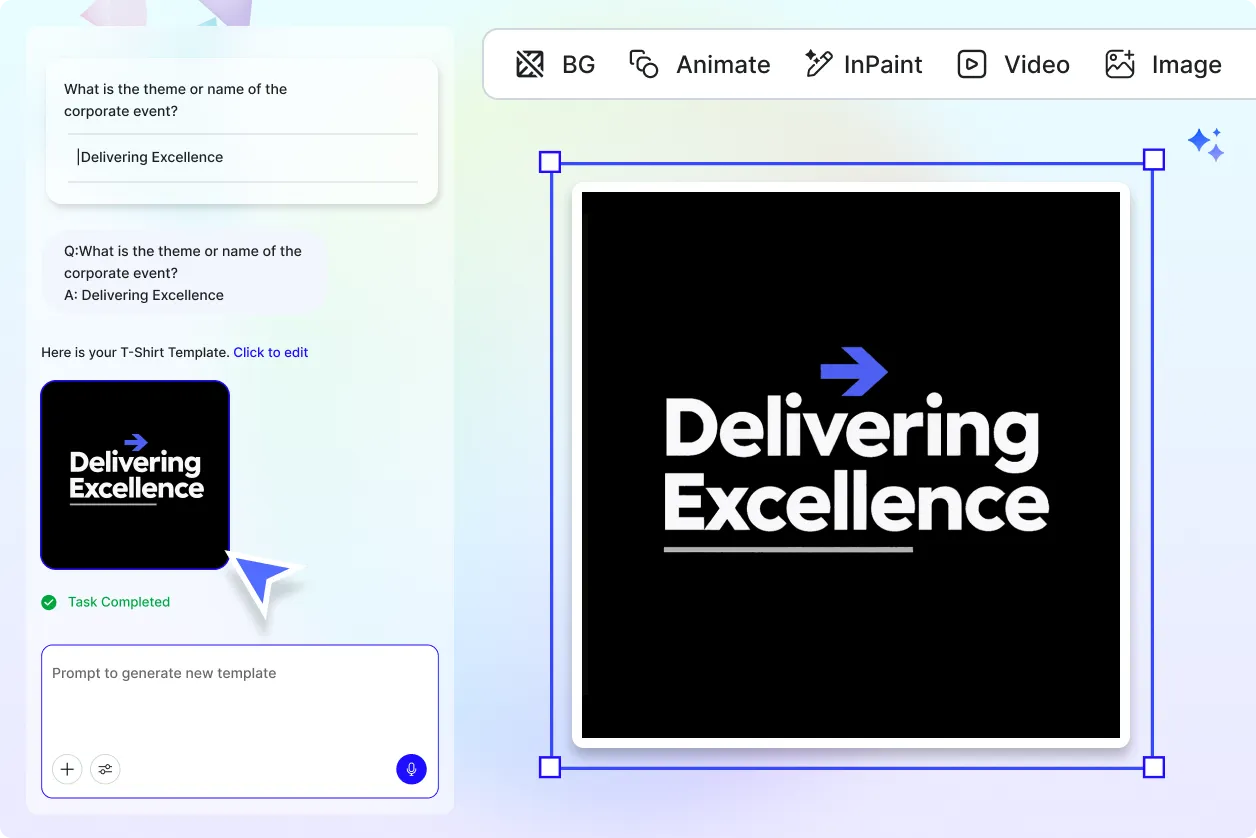This screenshot has width=1256, height=838.
Task: Open the InPaint tool
Action: [864, 65]
